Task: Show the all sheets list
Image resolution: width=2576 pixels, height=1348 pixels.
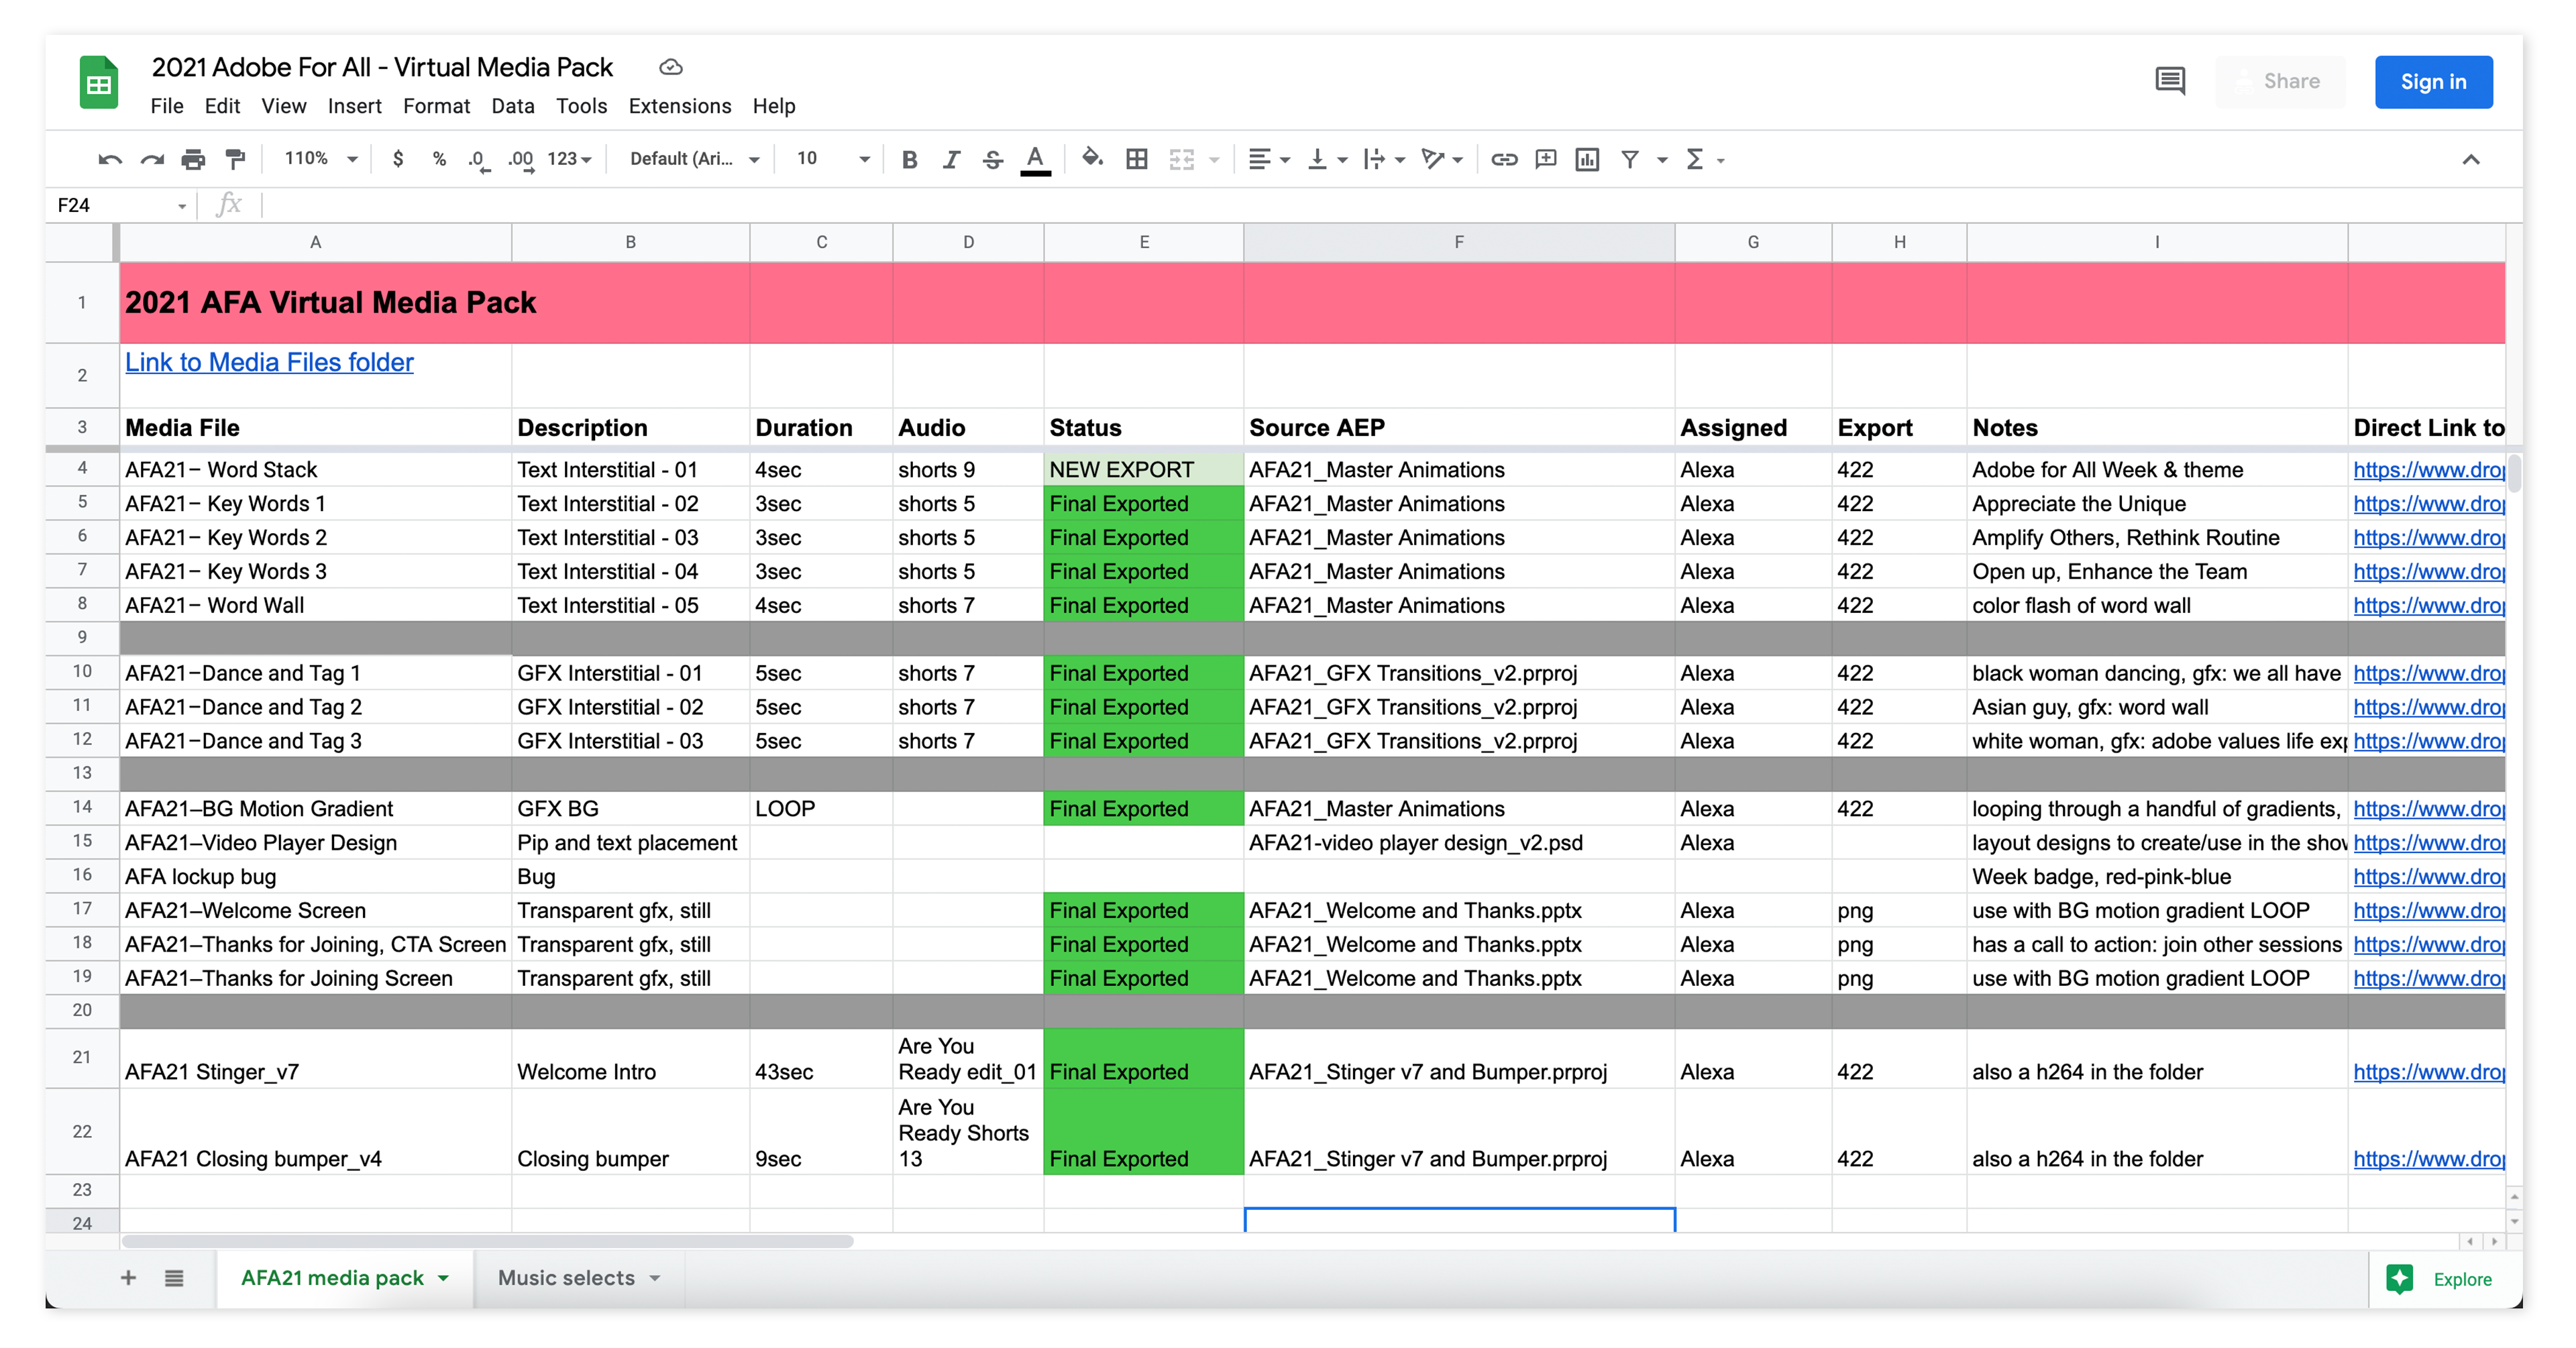Action: pyautogui.click(x=174, y=1277)
